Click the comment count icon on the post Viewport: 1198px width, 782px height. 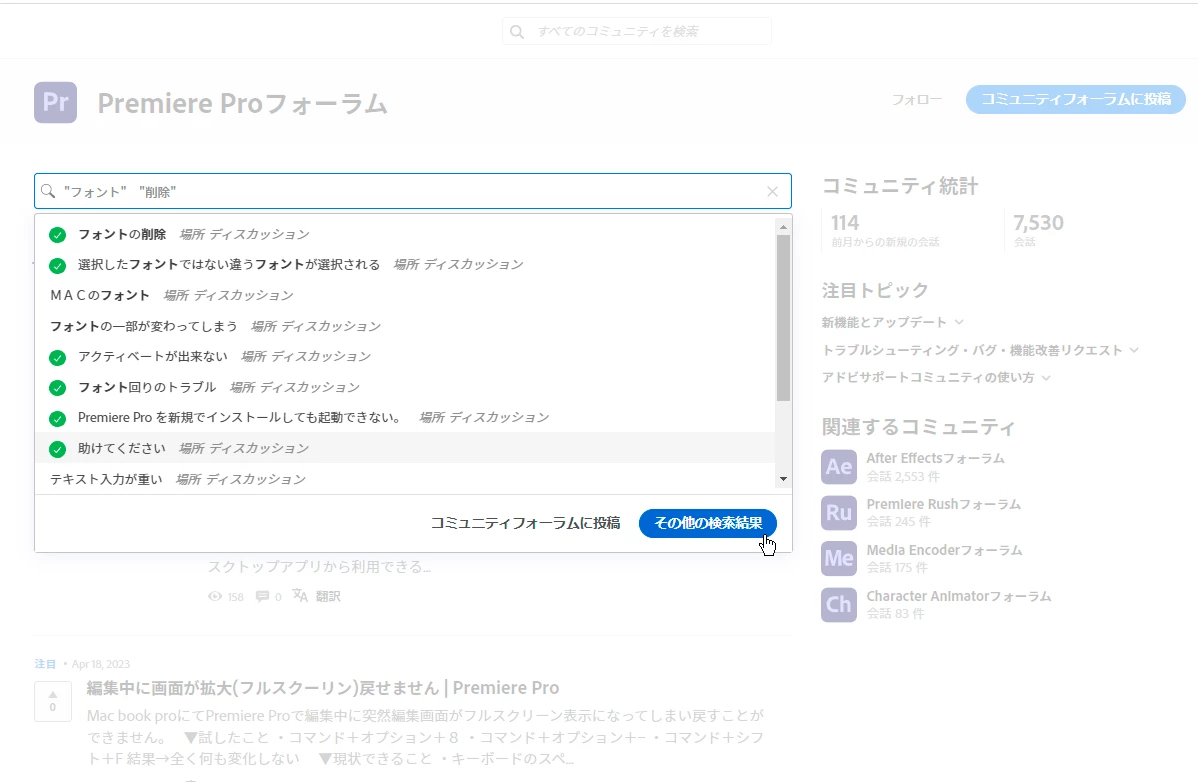[x=262, y=596]
